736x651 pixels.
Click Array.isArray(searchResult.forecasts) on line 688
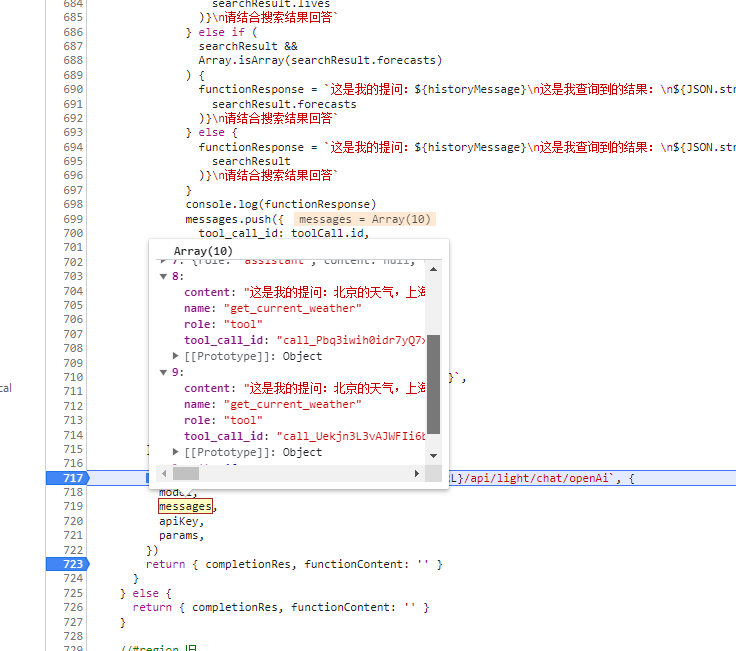click(x=320, y=61)
